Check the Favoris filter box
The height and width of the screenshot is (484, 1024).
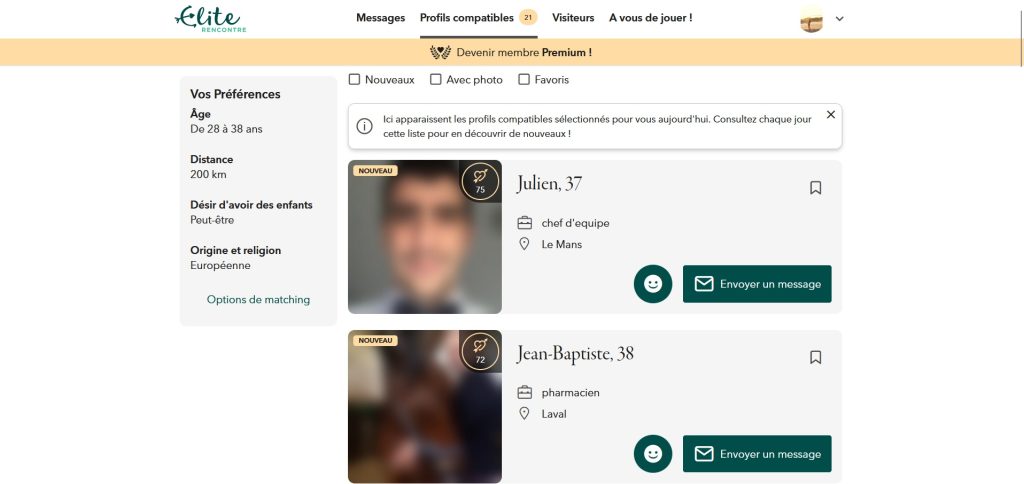[524, 80]
